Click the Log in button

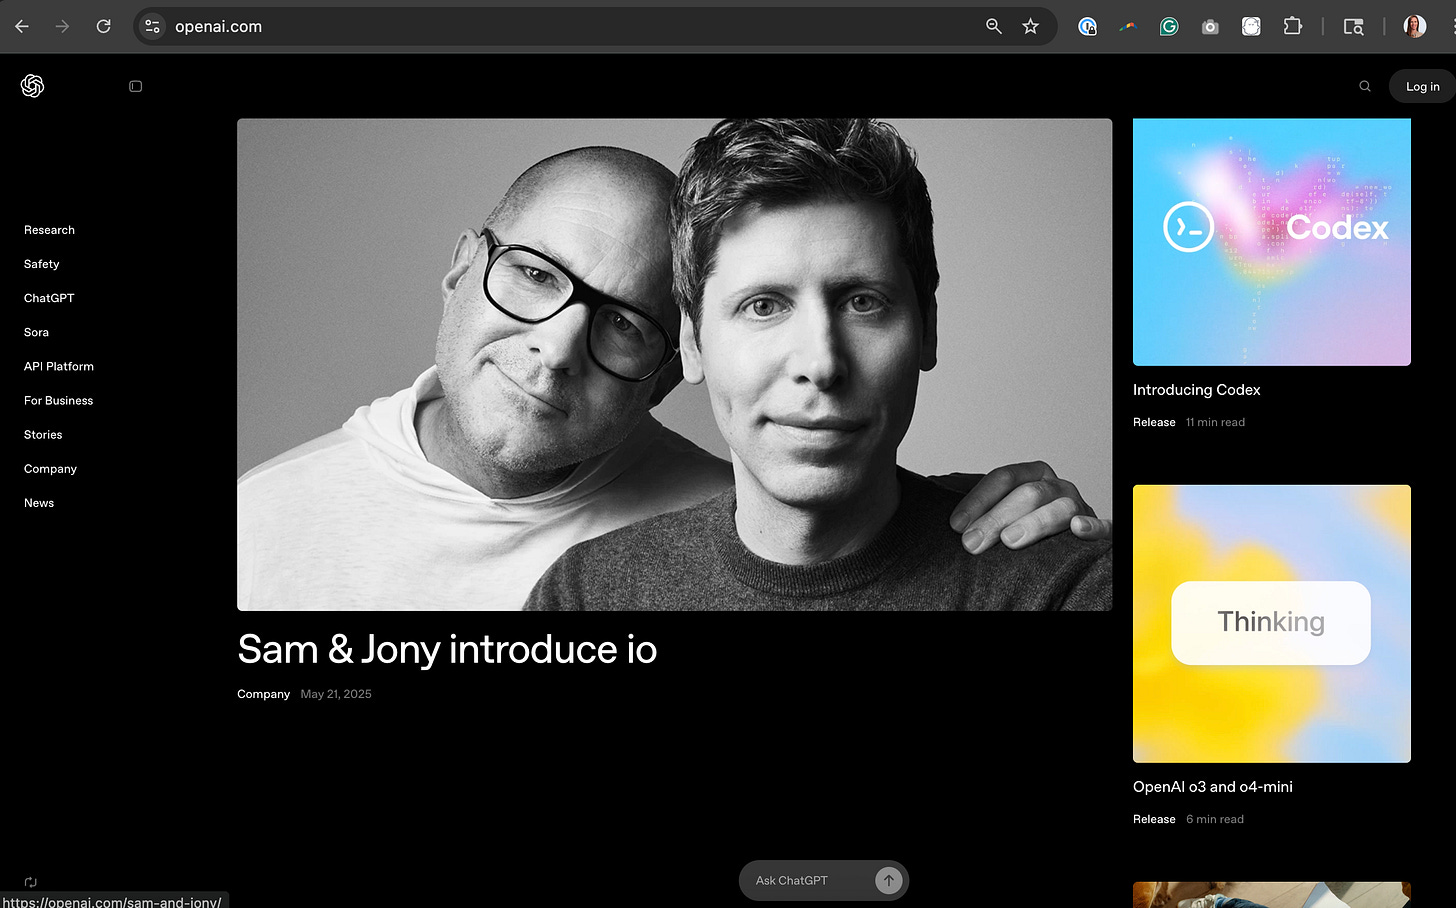[1422, 86]
